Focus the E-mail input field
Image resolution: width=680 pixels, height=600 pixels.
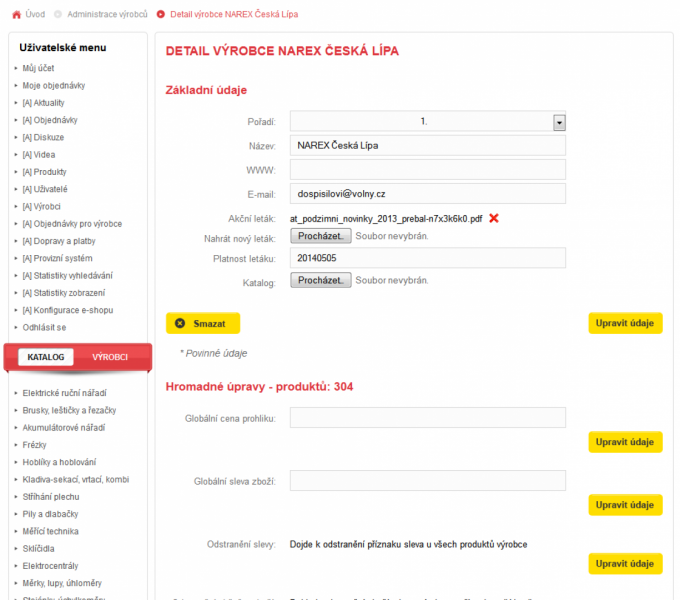[428, 194]
